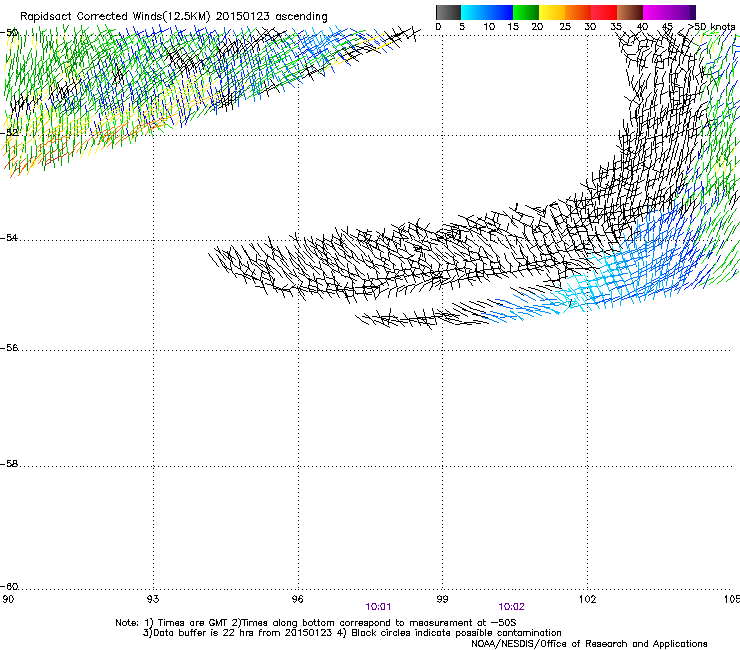Click the -56 latitude axis label
The image size is (740, 650).
pyautogui.click(x=9, y=347)
